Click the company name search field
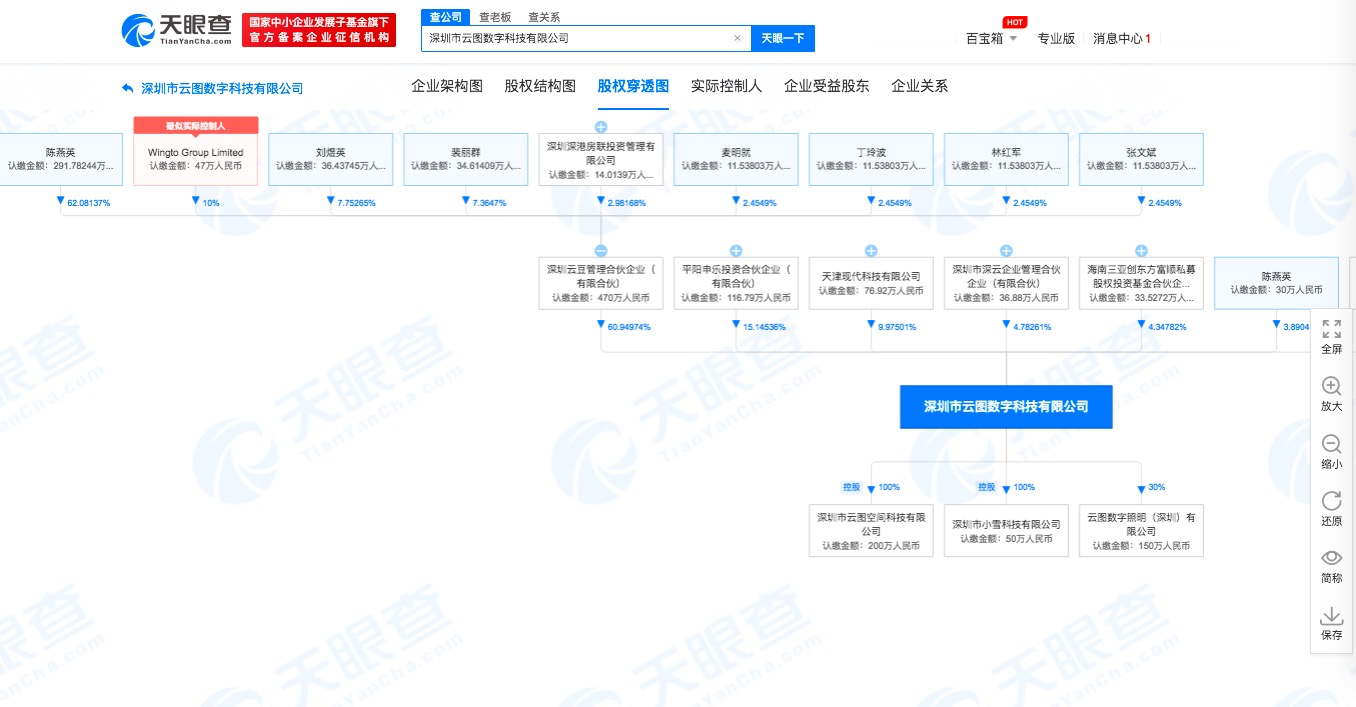The height and width of the screenshot is (707, 1356). pos(577,38)
